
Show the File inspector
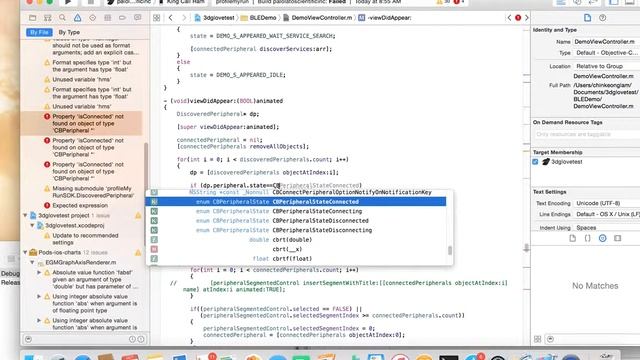click(x=587, y=18)
